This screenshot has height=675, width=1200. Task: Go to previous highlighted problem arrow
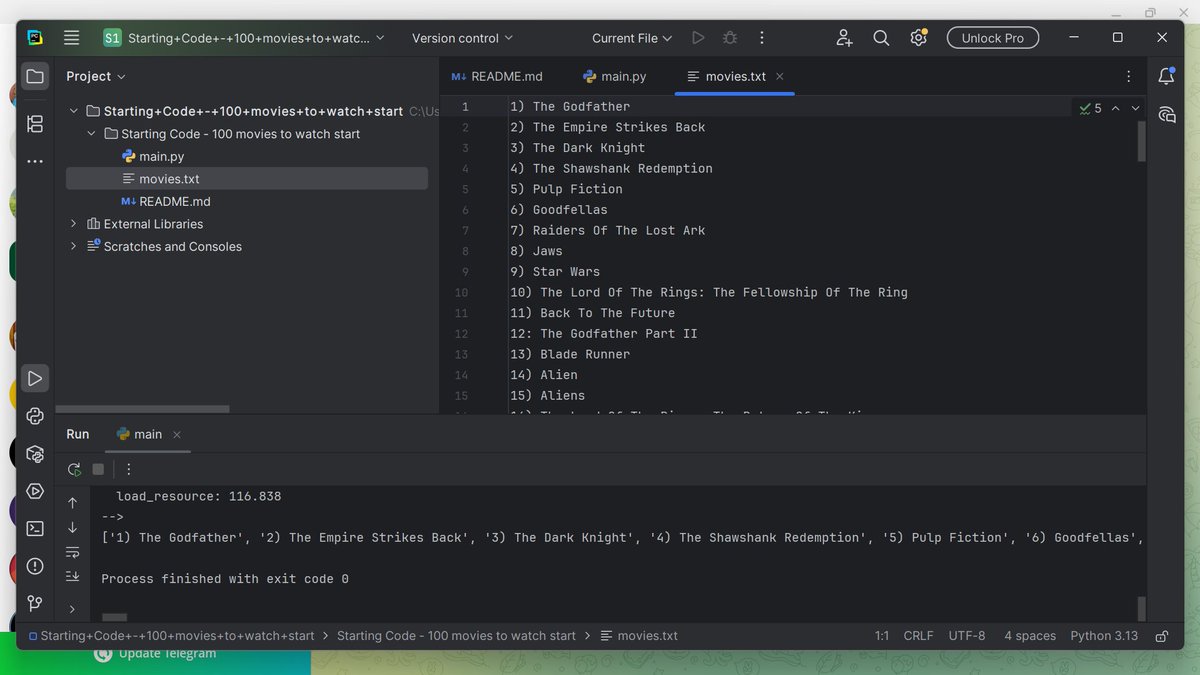1116,108
